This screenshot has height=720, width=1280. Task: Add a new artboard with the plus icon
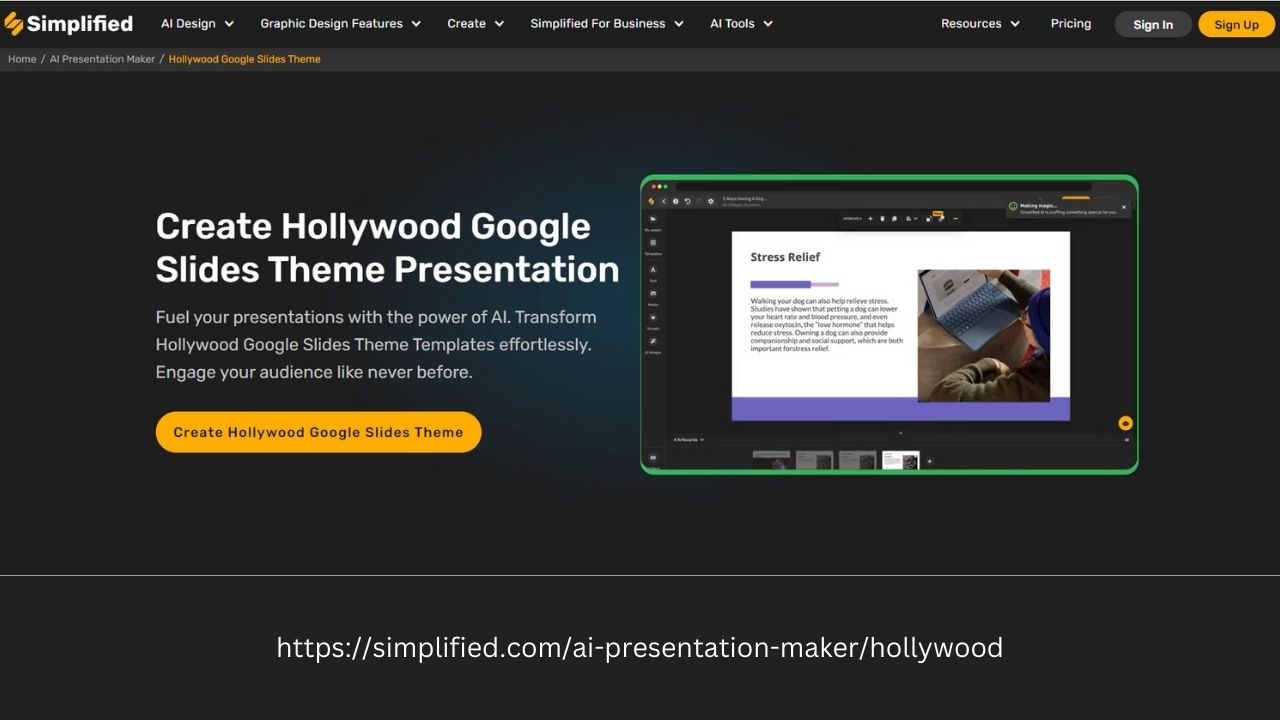pos(870,218)
